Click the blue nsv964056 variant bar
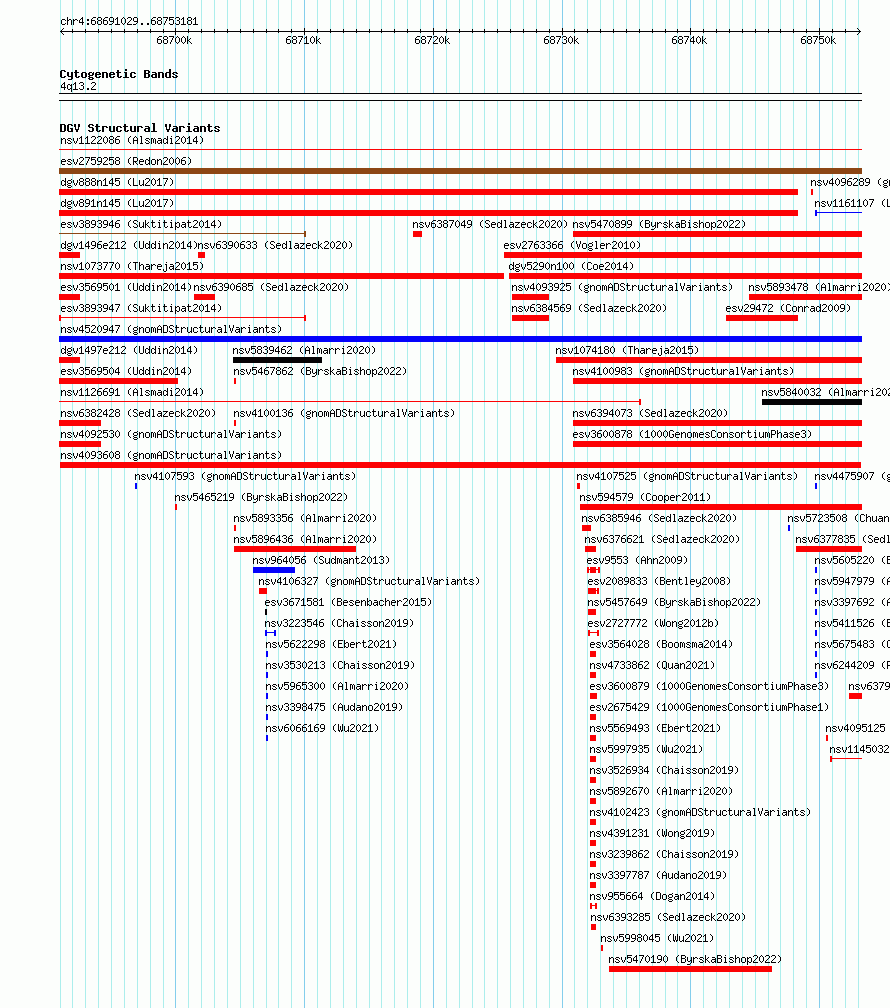Image resolution: width=890 pixels, height=1008 pixels. [x=274, y=570]
